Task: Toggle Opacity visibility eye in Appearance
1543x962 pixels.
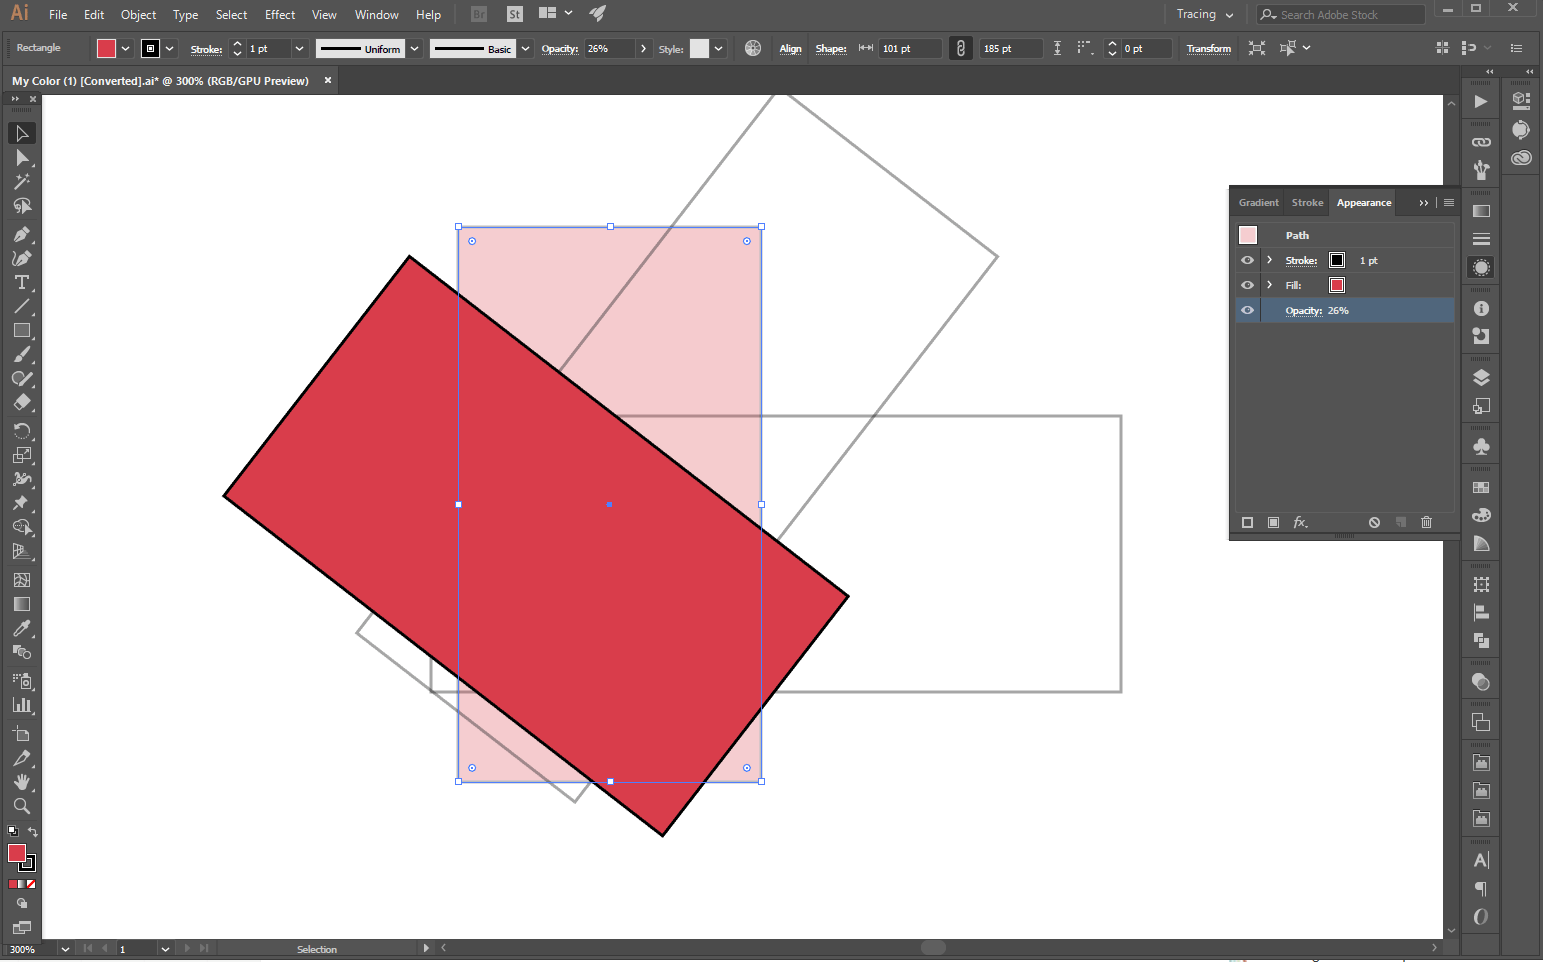Action: [x=1247, y=310]
